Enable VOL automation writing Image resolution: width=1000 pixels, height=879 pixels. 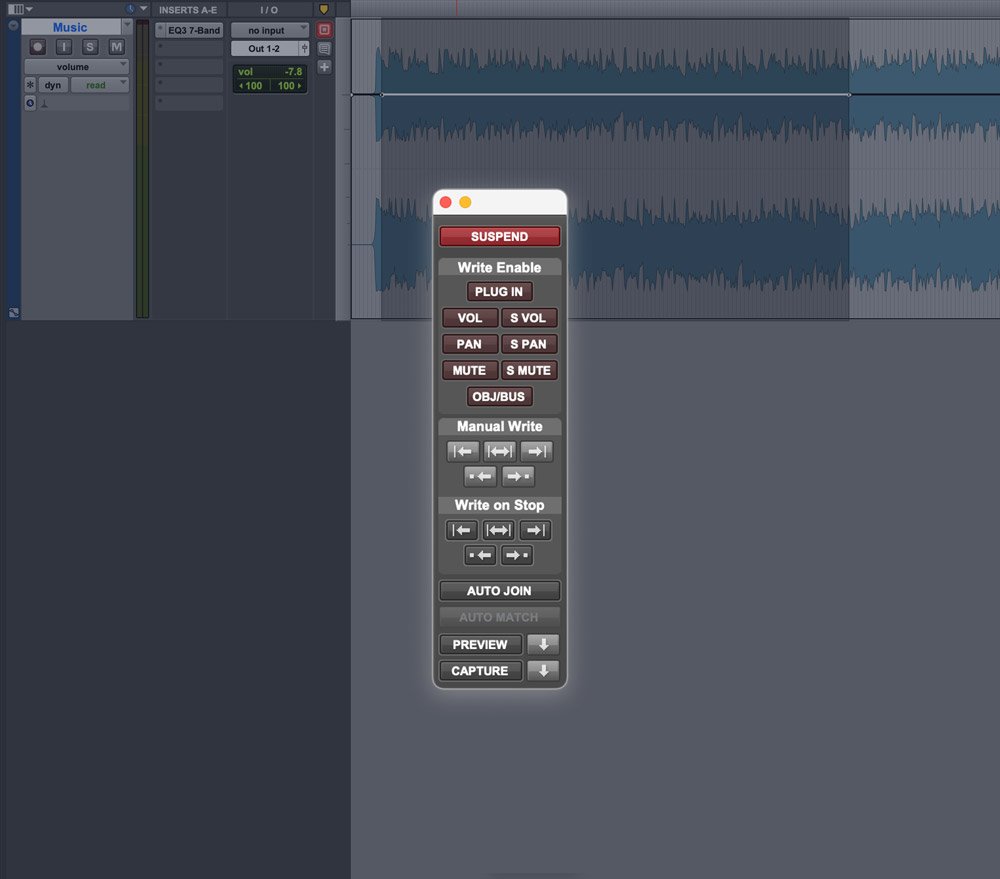[x=469, y=318]
